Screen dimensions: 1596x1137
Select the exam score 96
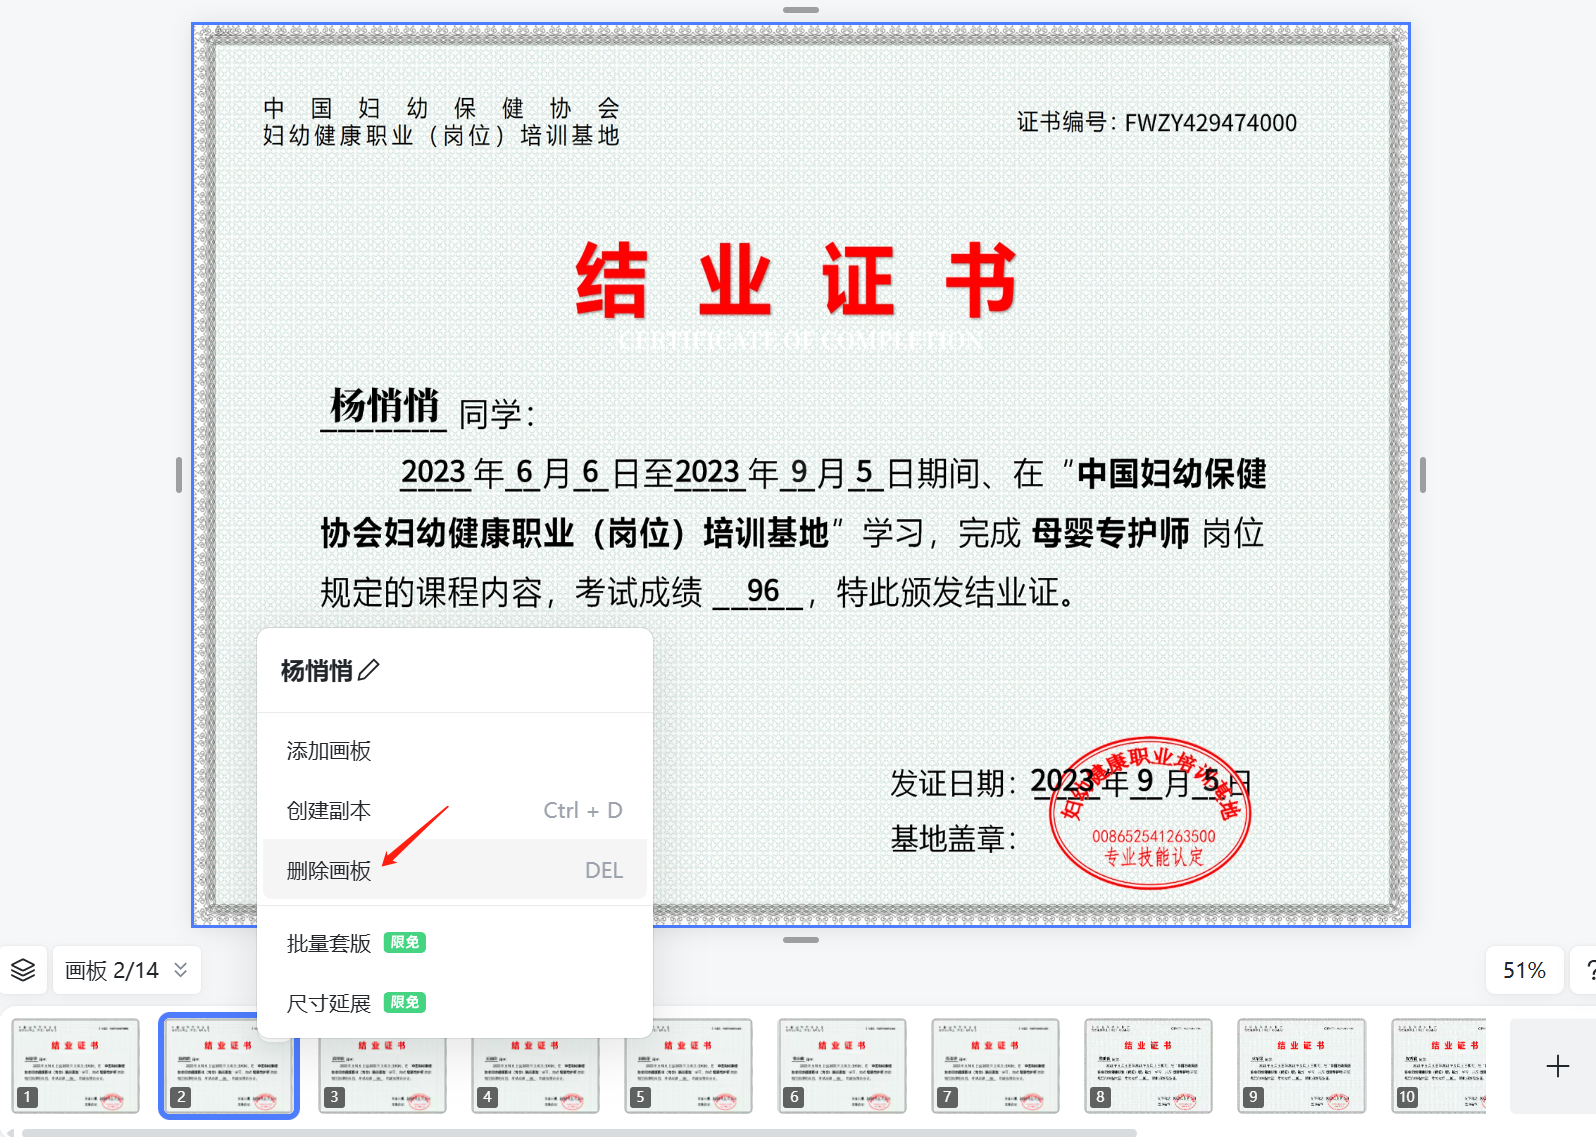point(763,591)
